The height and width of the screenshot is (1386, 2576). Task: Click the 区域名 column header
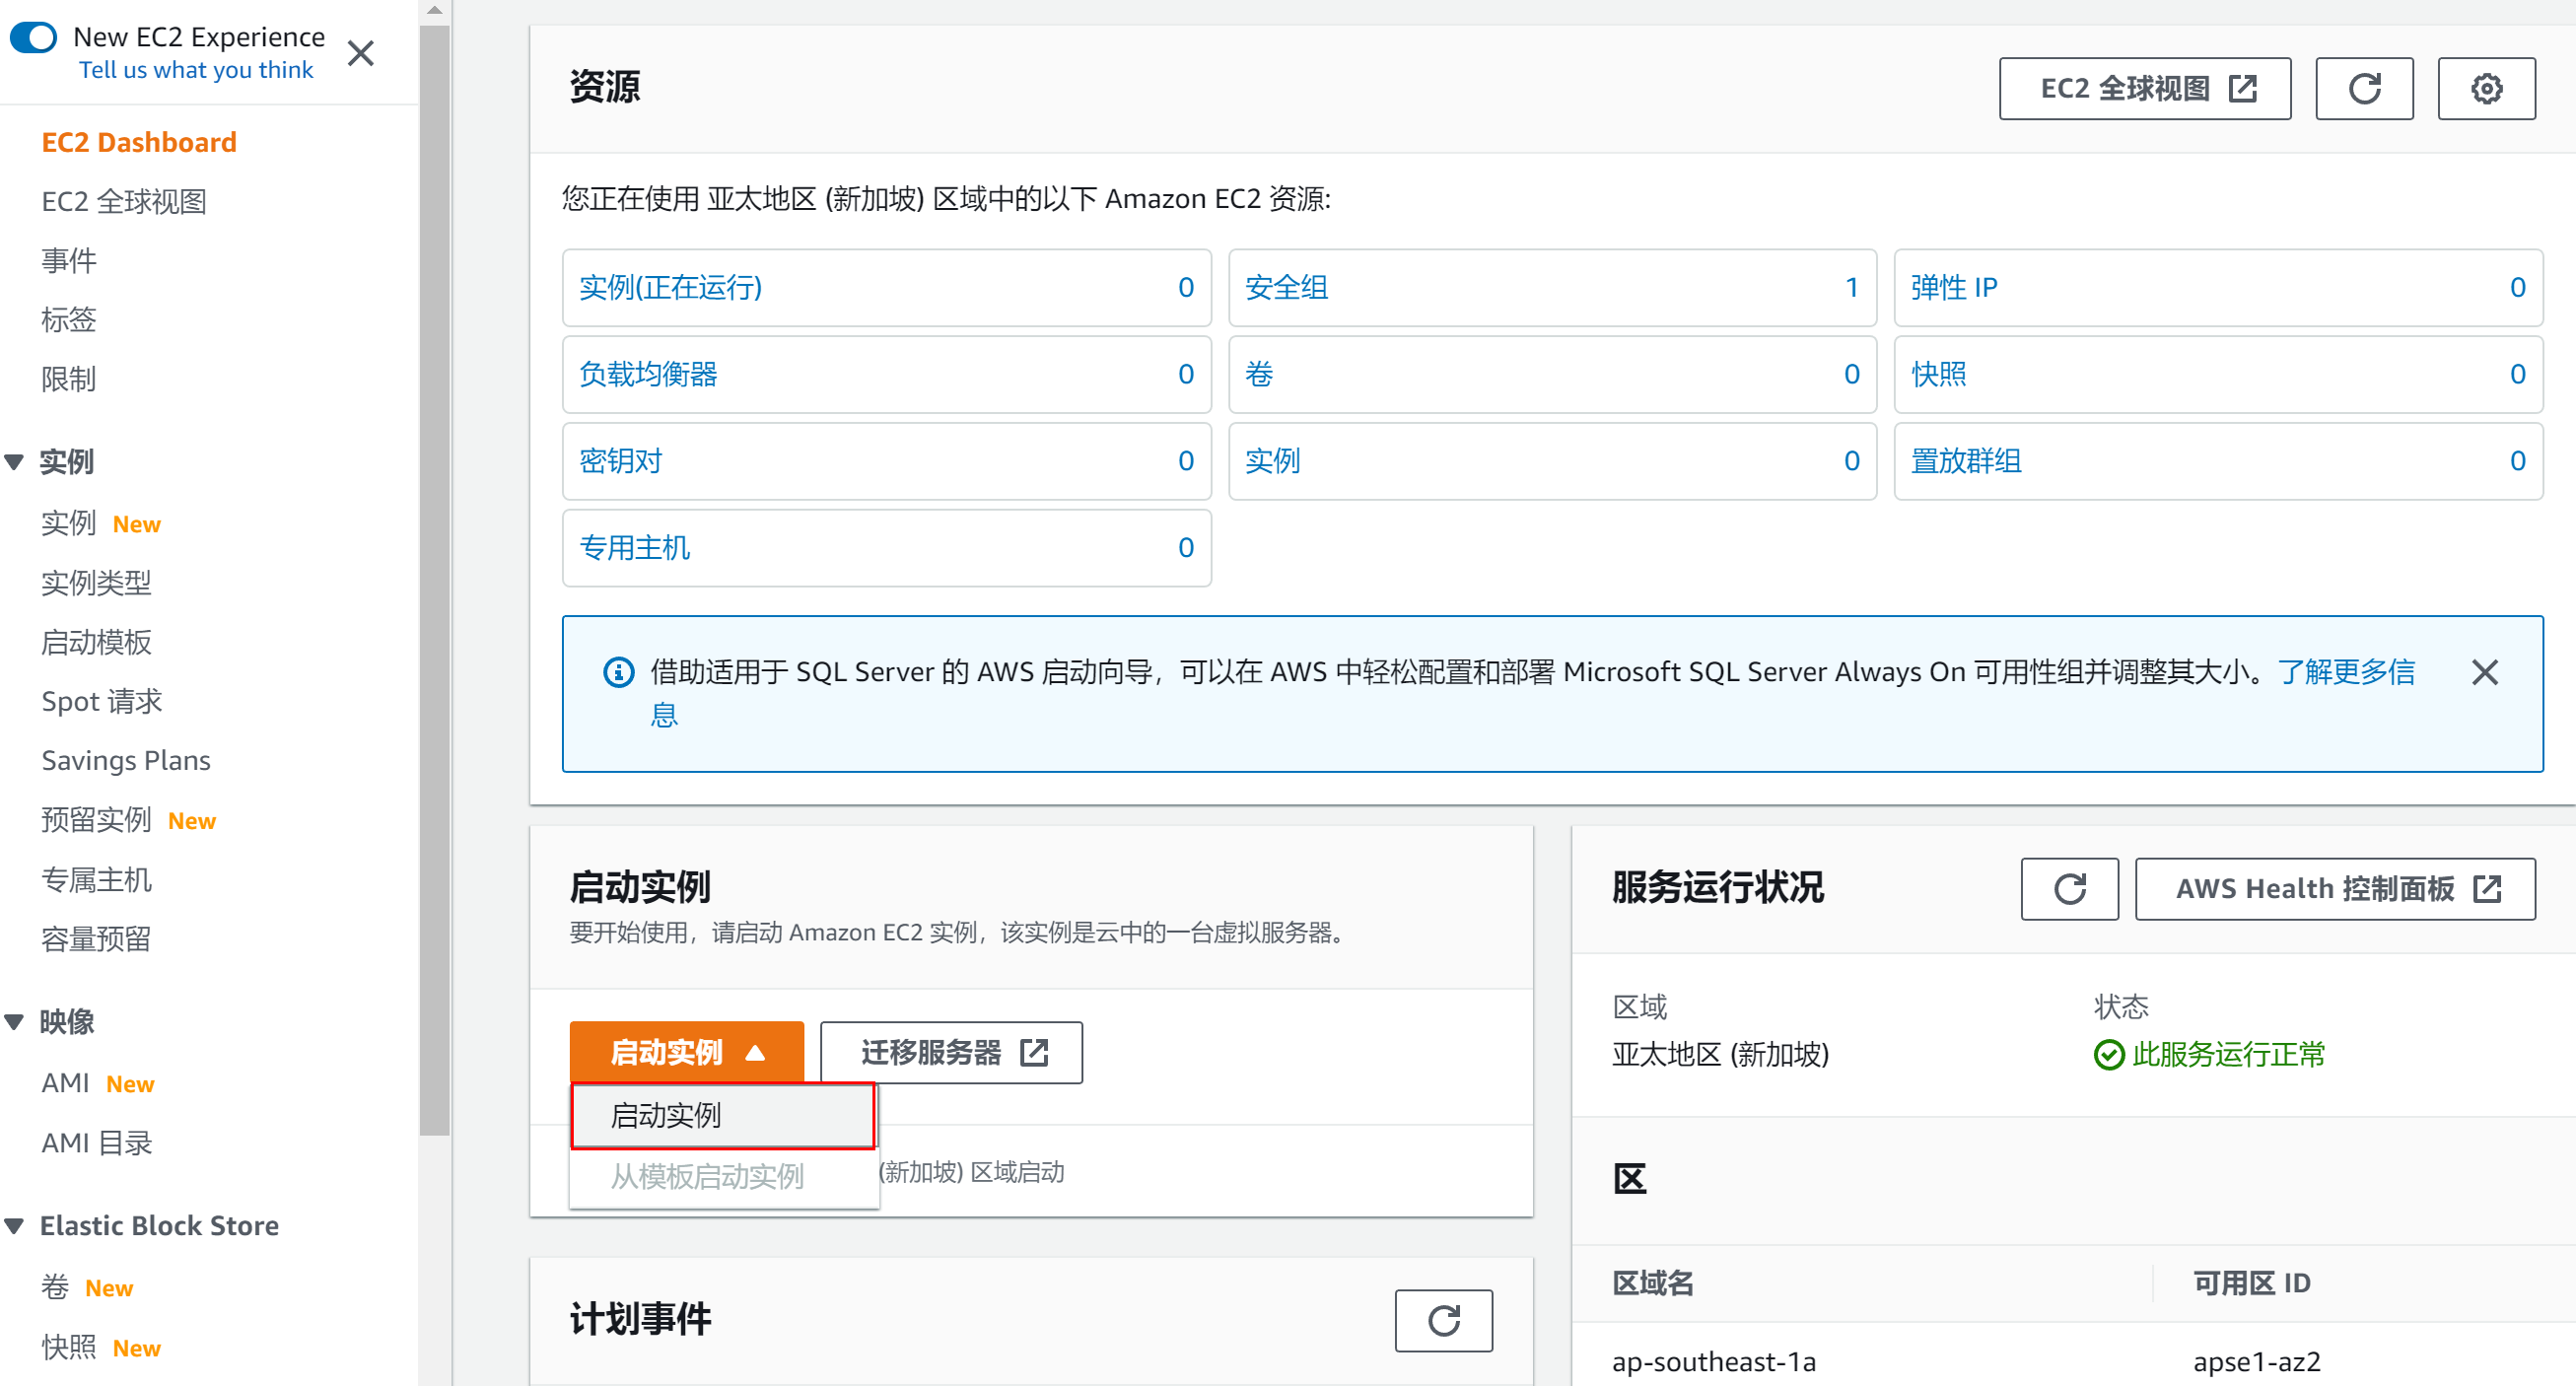click(x=1653, y=1283)
